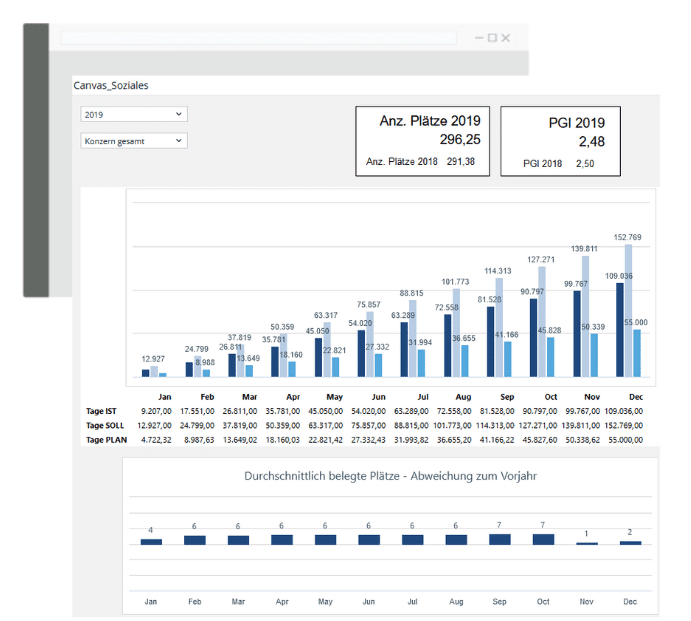Open the 2019 year dropdown

[x=134, y=114]
